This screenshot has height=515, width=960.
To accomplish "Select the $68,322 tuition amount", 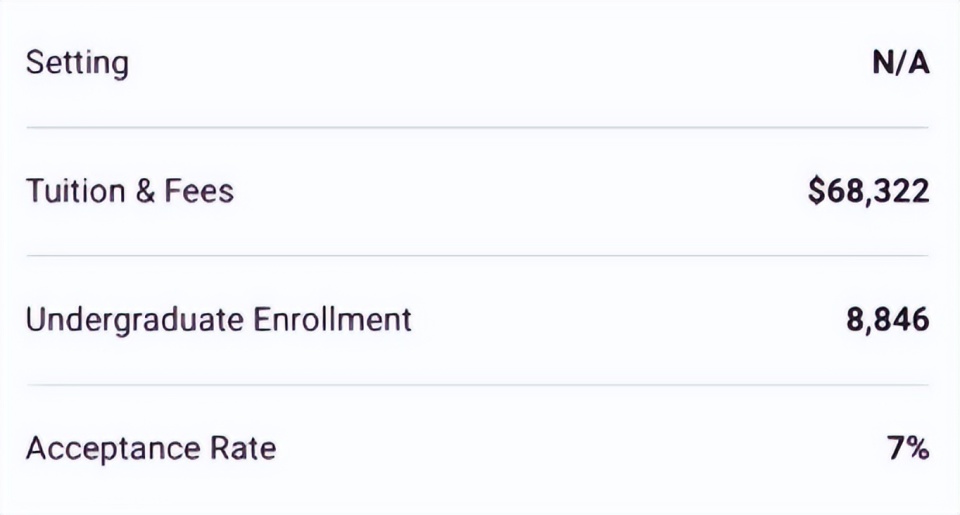I will click(x=868, y=191).
